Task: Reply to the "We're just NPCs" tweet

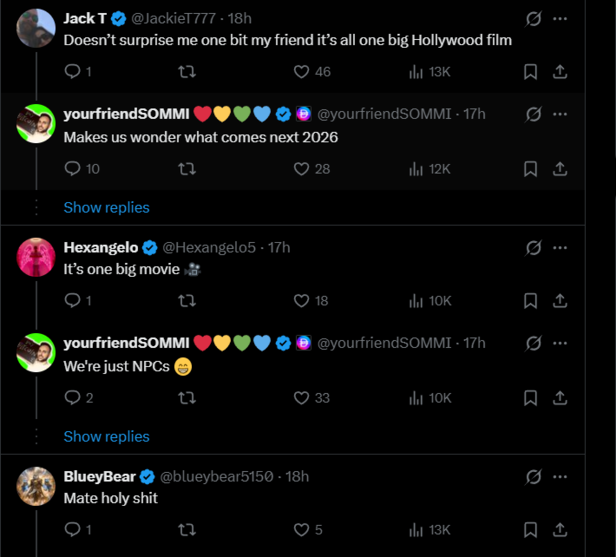Action: pos(72,398)
